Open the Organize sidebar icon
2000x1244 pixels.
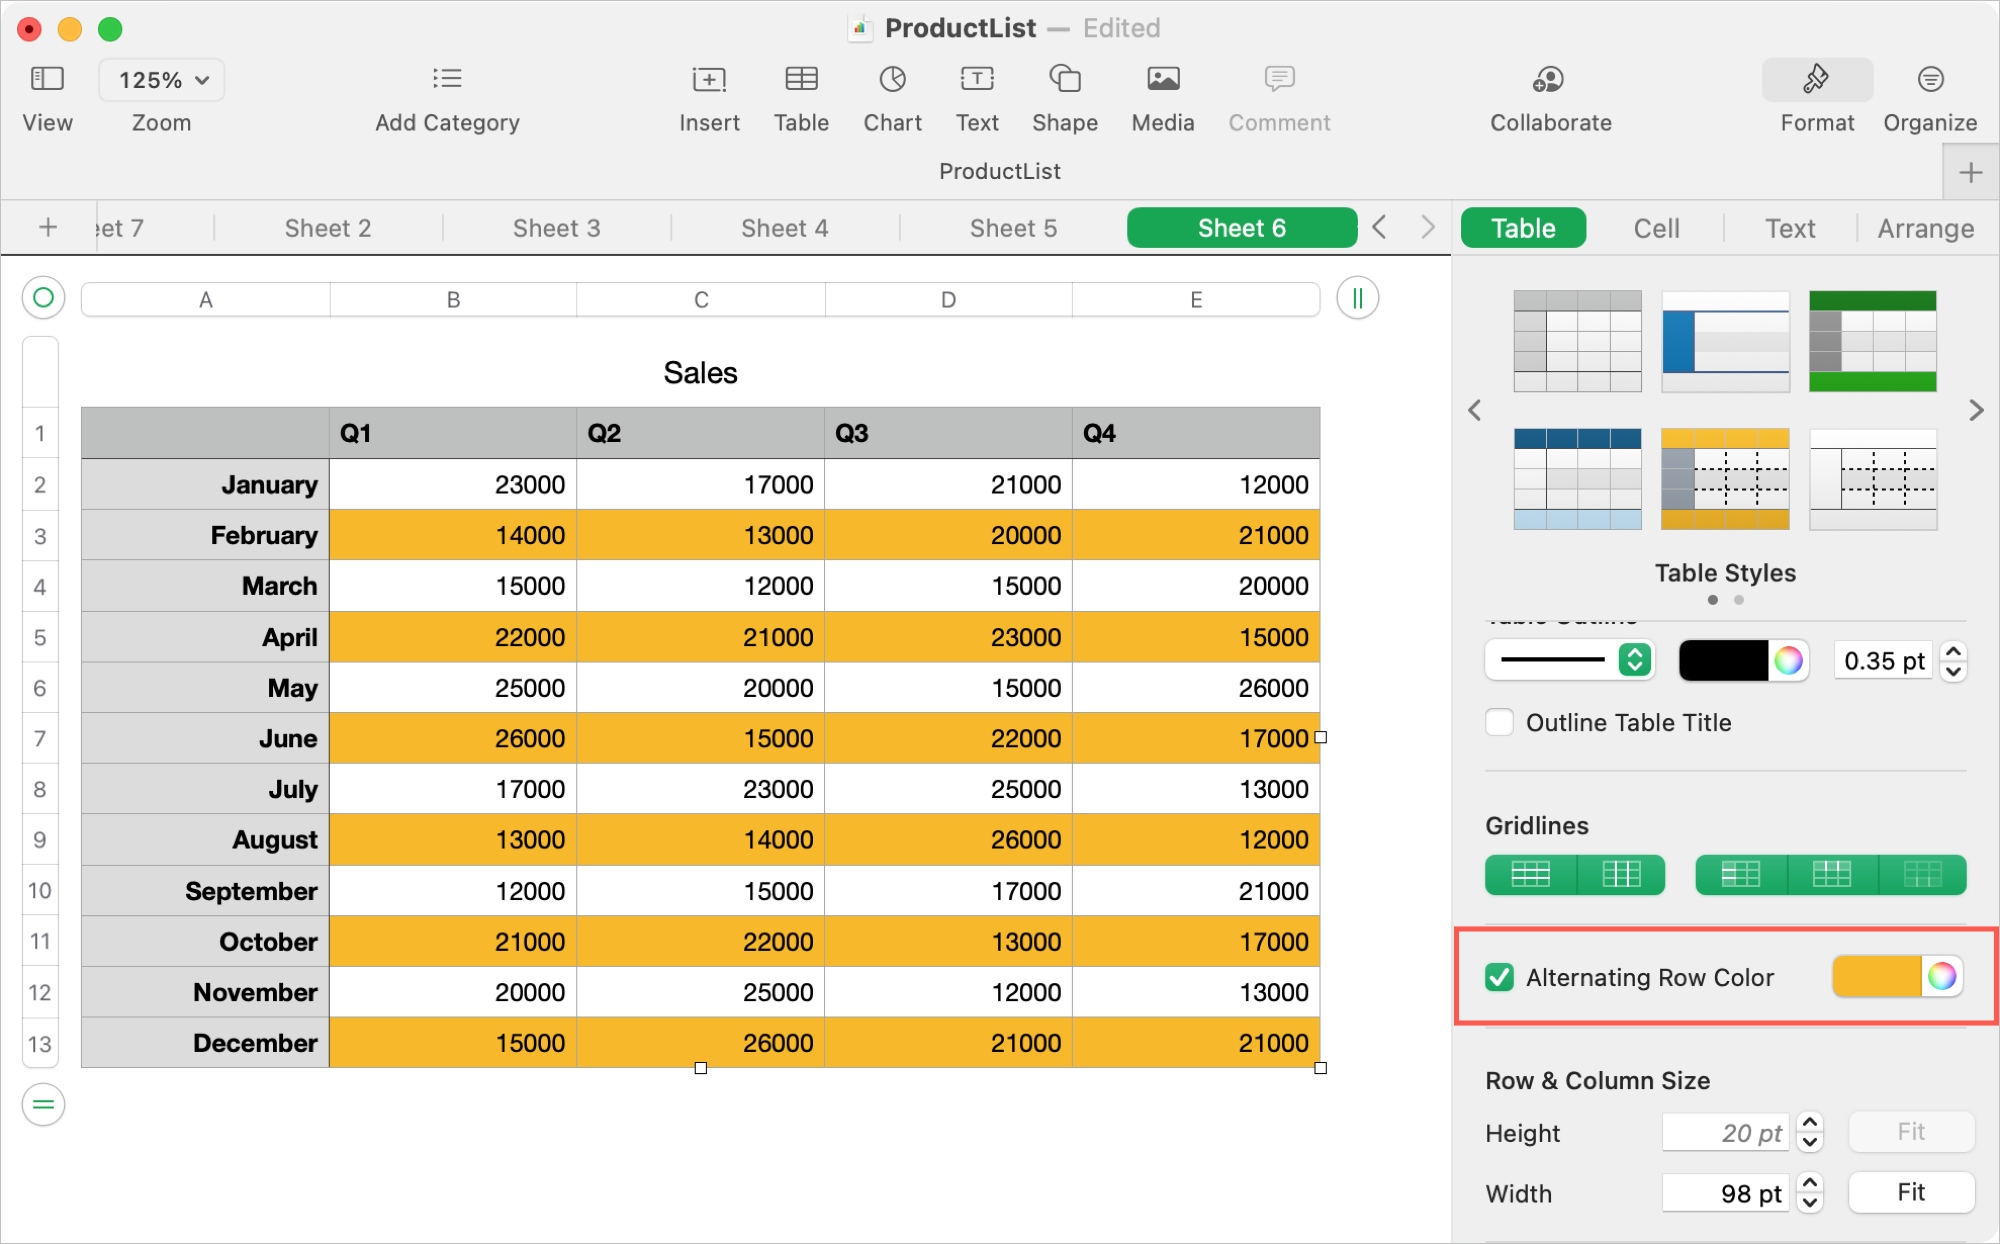coord(1929,81)
